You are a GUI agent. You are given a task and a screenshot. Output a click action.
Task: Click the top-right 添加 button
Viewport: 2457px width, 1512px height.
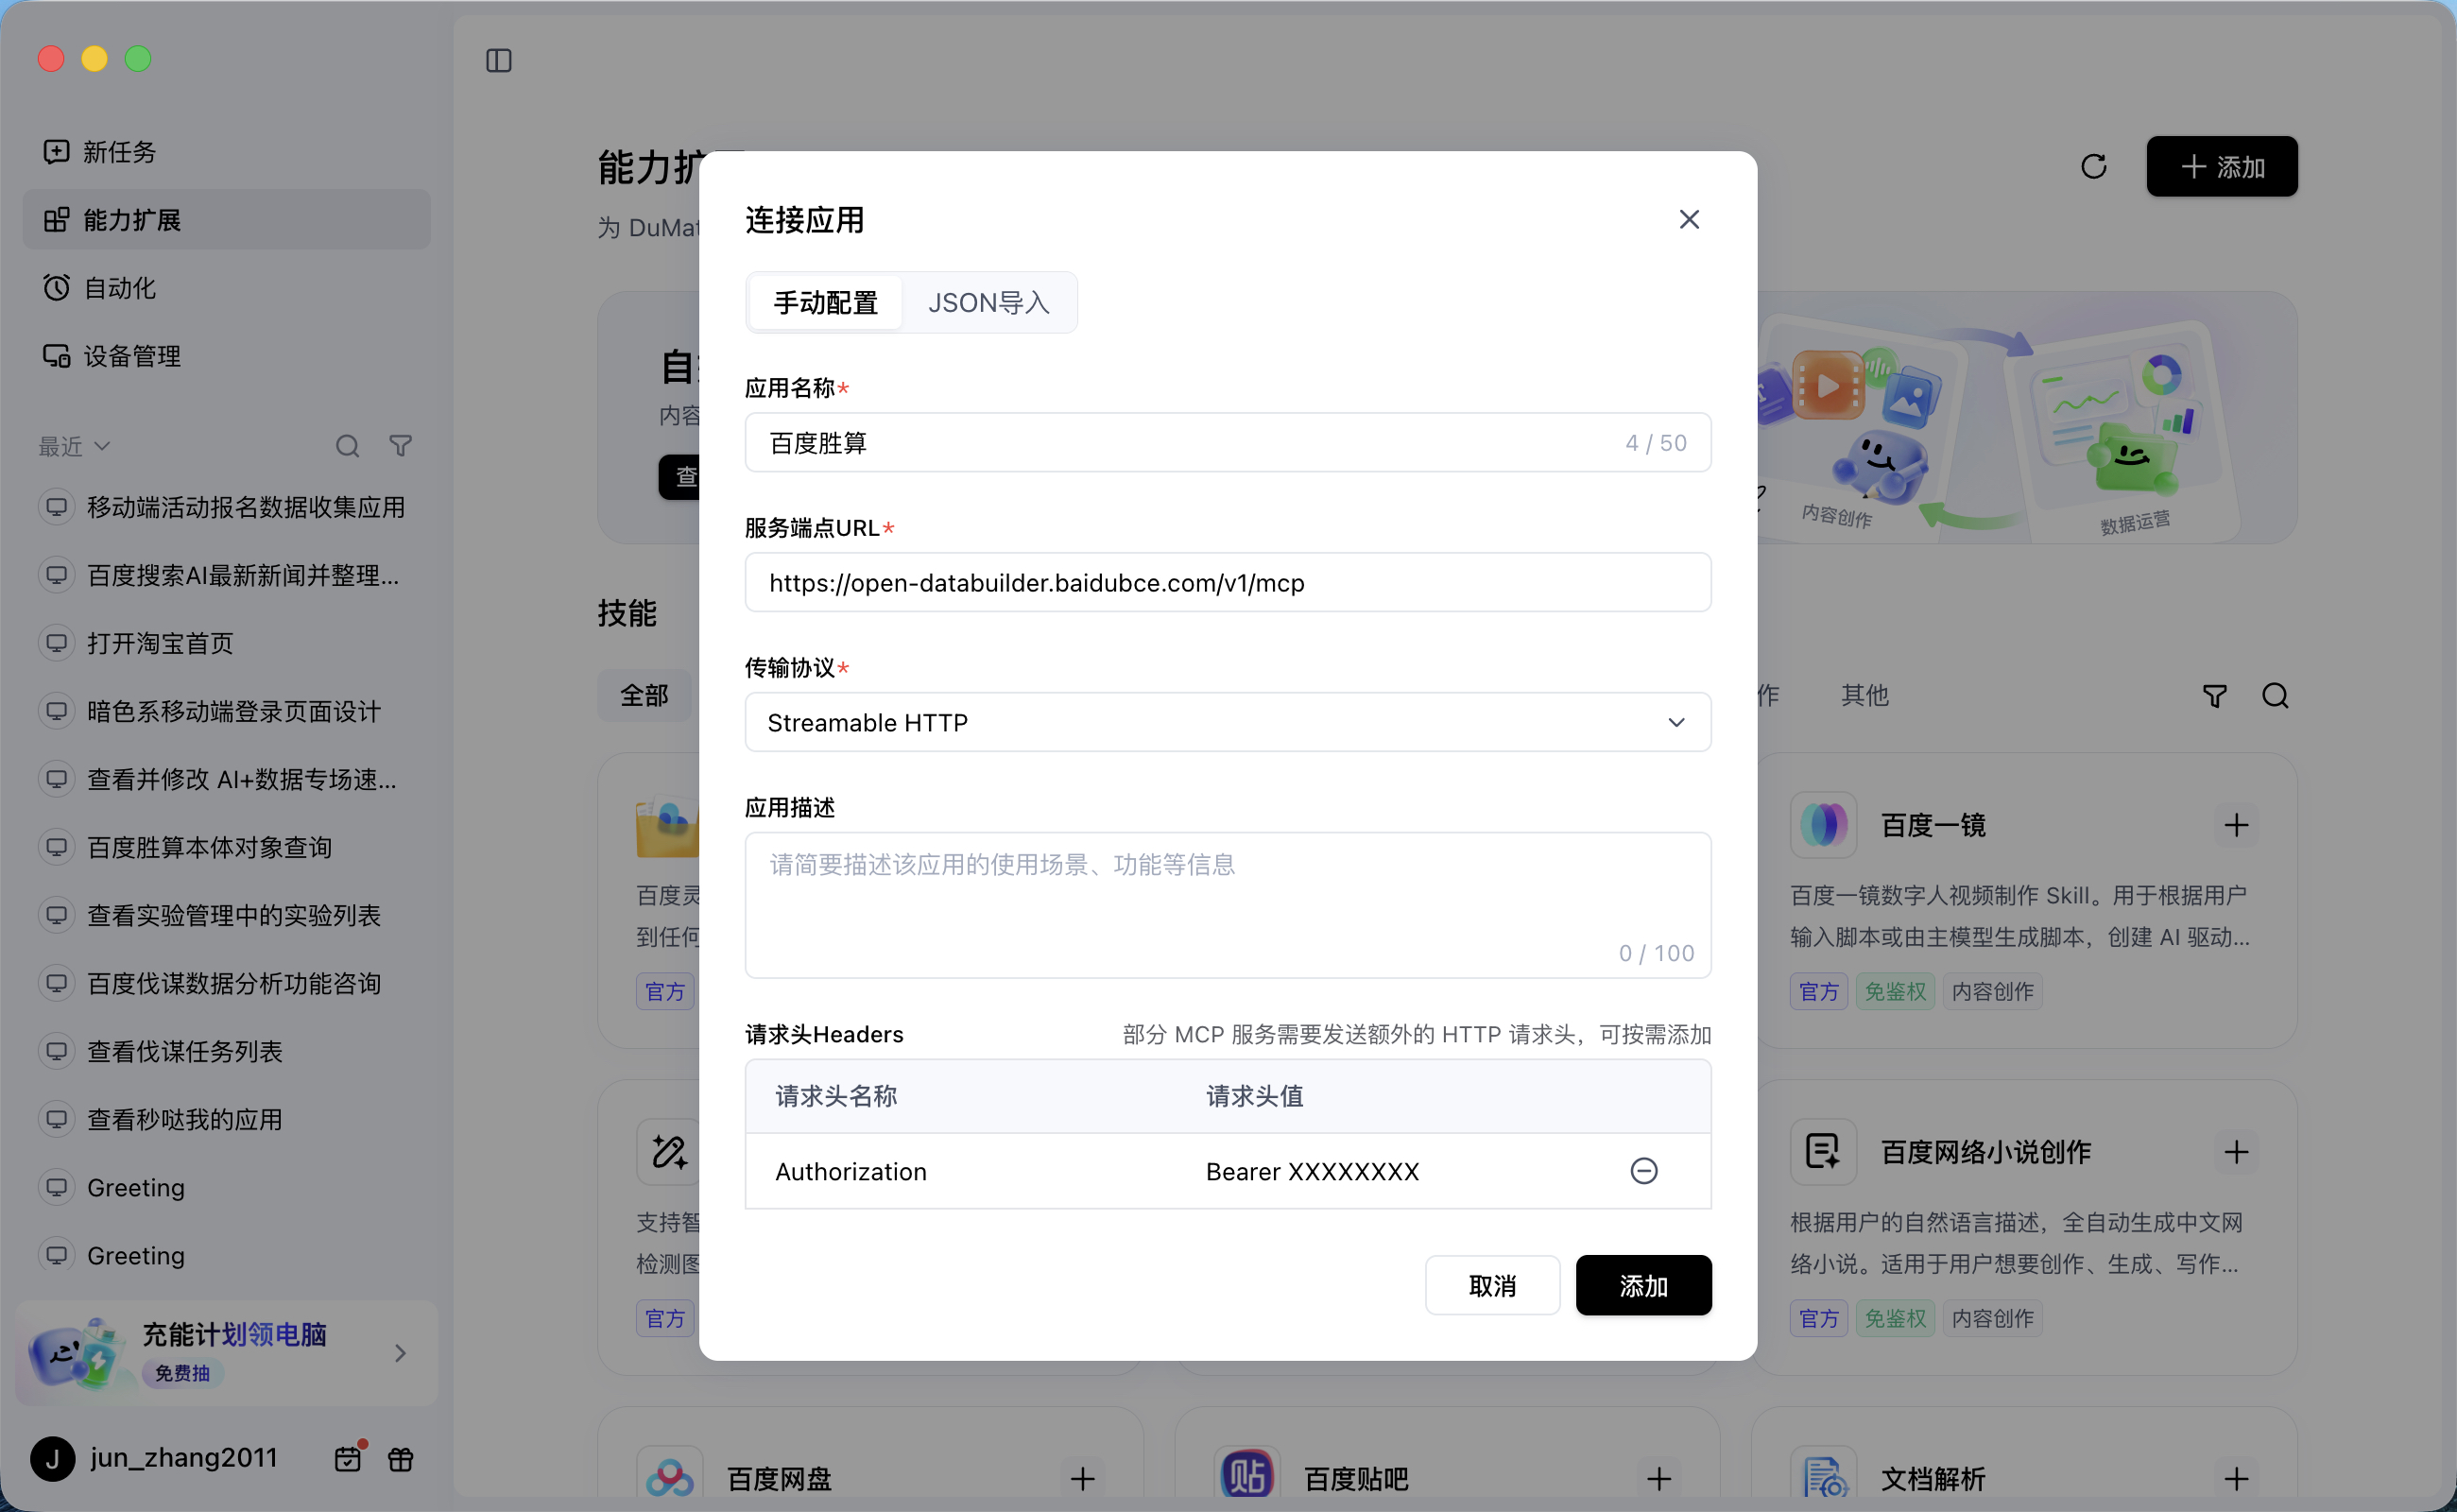click(x=2221, y=166)
